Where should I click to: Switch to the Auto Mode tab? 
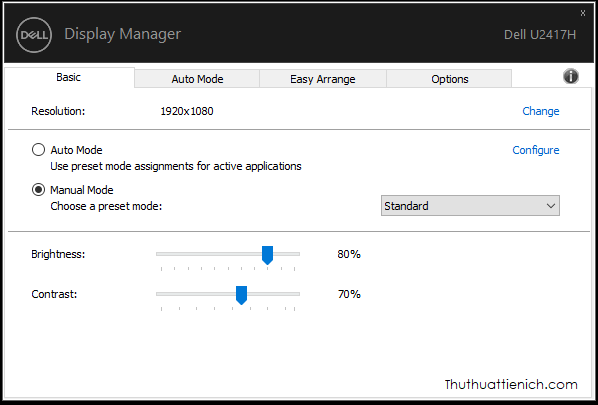(x=197, y=79)
